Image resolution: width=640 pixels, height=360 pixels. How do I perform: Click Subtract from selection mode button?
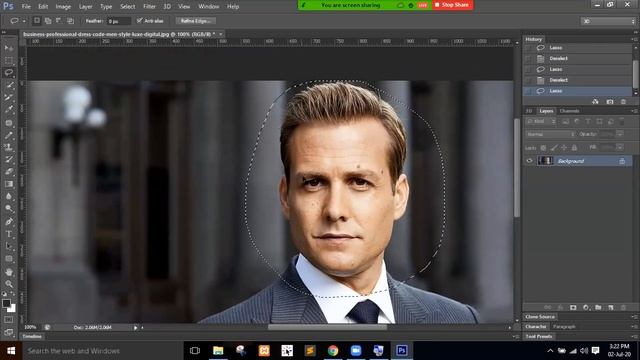pyautogui.click(x=59, y=20)
